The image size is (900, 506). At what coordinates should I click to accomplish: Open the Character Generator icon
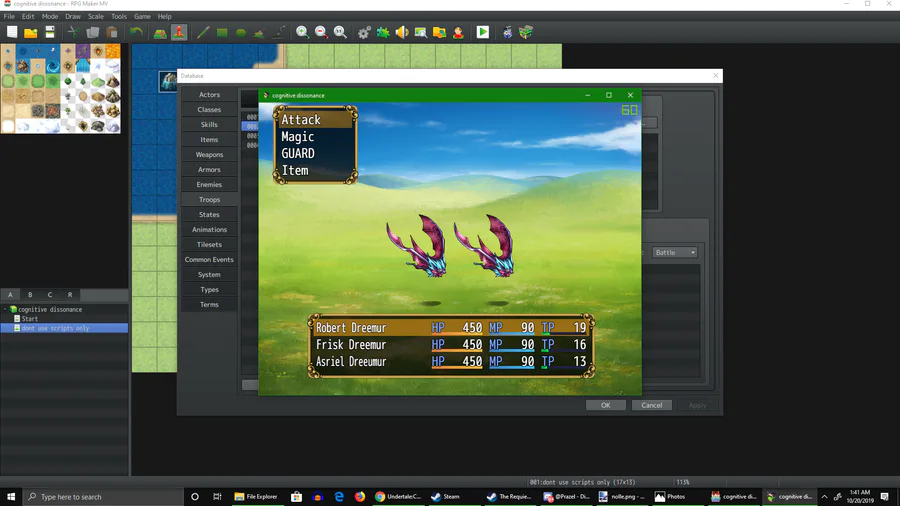[458, 32]
